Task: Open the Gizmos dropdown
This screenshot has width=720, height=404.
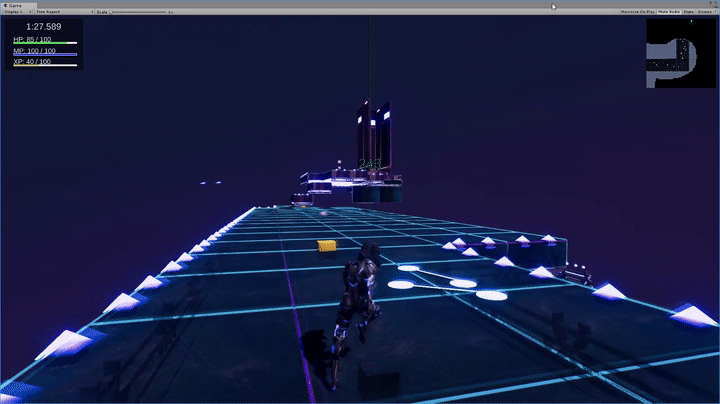Action: point(707,11)
